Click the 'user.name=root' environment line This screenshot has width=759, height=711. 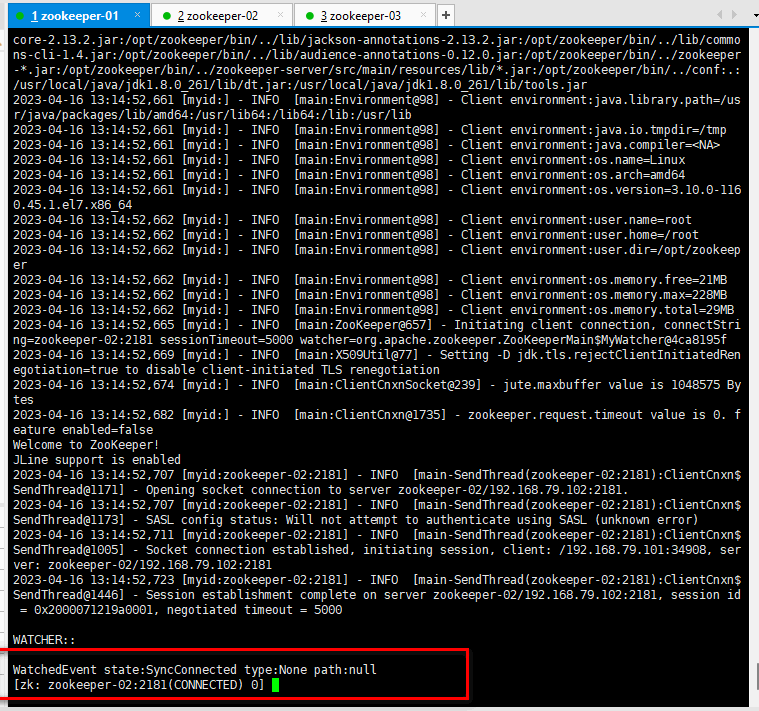click(352, 220)
